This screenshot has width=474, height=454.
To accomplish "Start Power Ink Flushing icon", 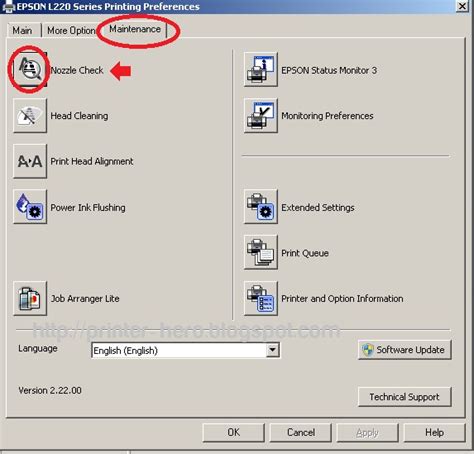I will click(30, 207).
